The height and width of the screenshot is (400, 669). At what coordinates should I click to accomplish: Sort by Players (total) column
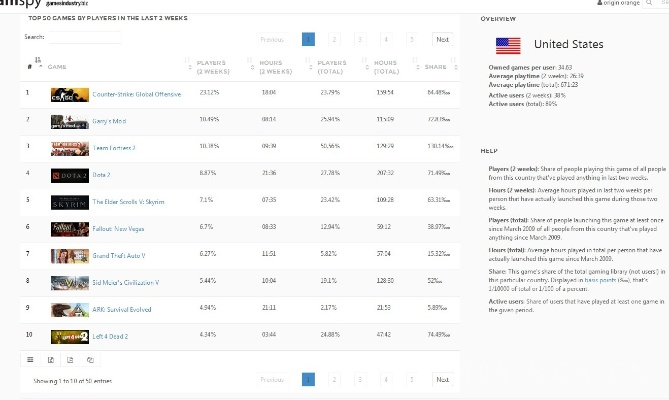pyautogui.click(x=332, y=67)
